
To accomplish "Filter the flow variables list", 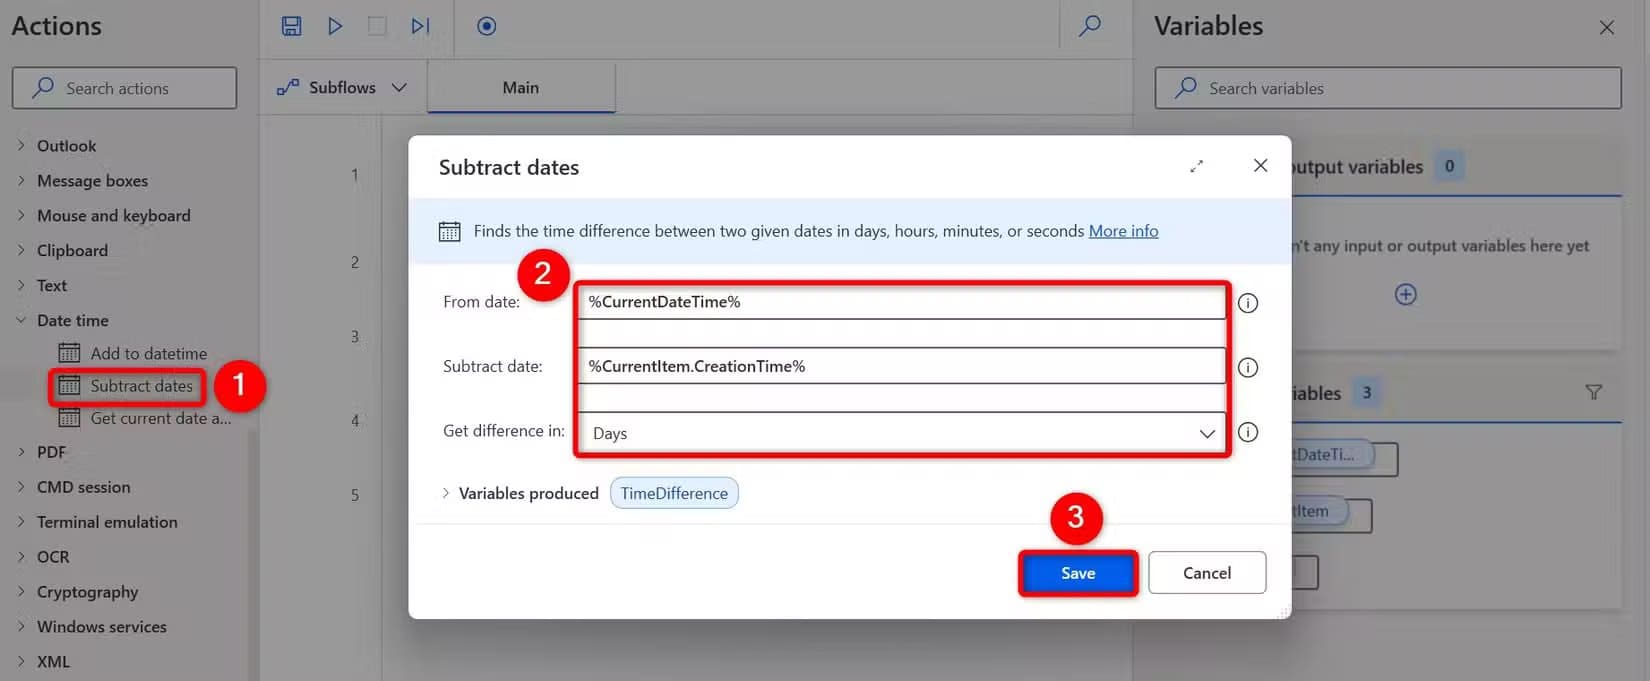I will click(1593, 392).
